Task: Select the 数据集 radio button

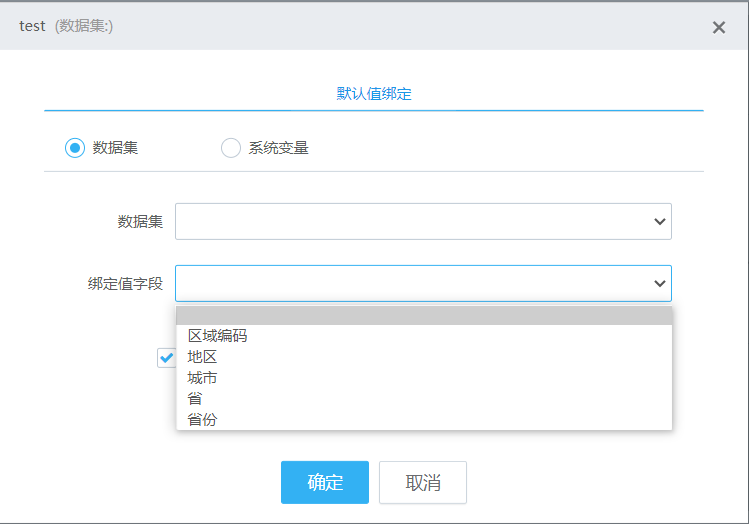Action: tap(75, 148)
